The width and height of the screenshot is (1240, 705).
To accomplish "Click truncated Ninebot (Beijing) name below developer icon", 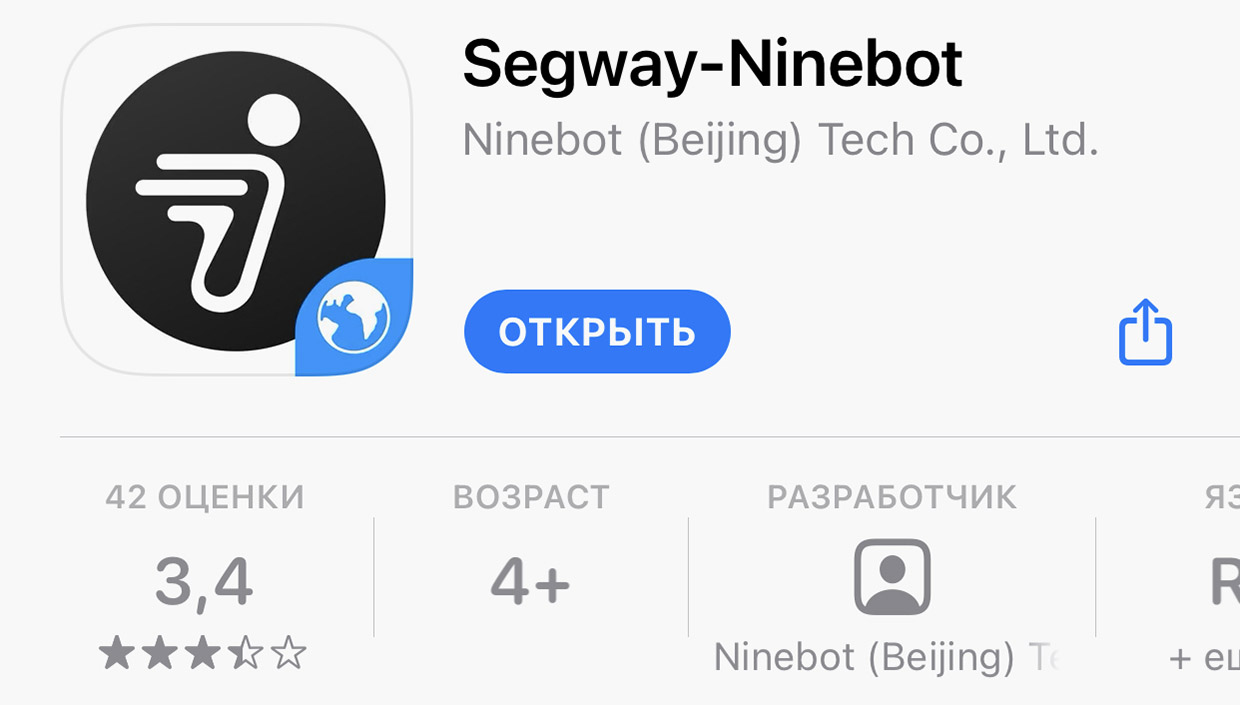I will point(886,658).
